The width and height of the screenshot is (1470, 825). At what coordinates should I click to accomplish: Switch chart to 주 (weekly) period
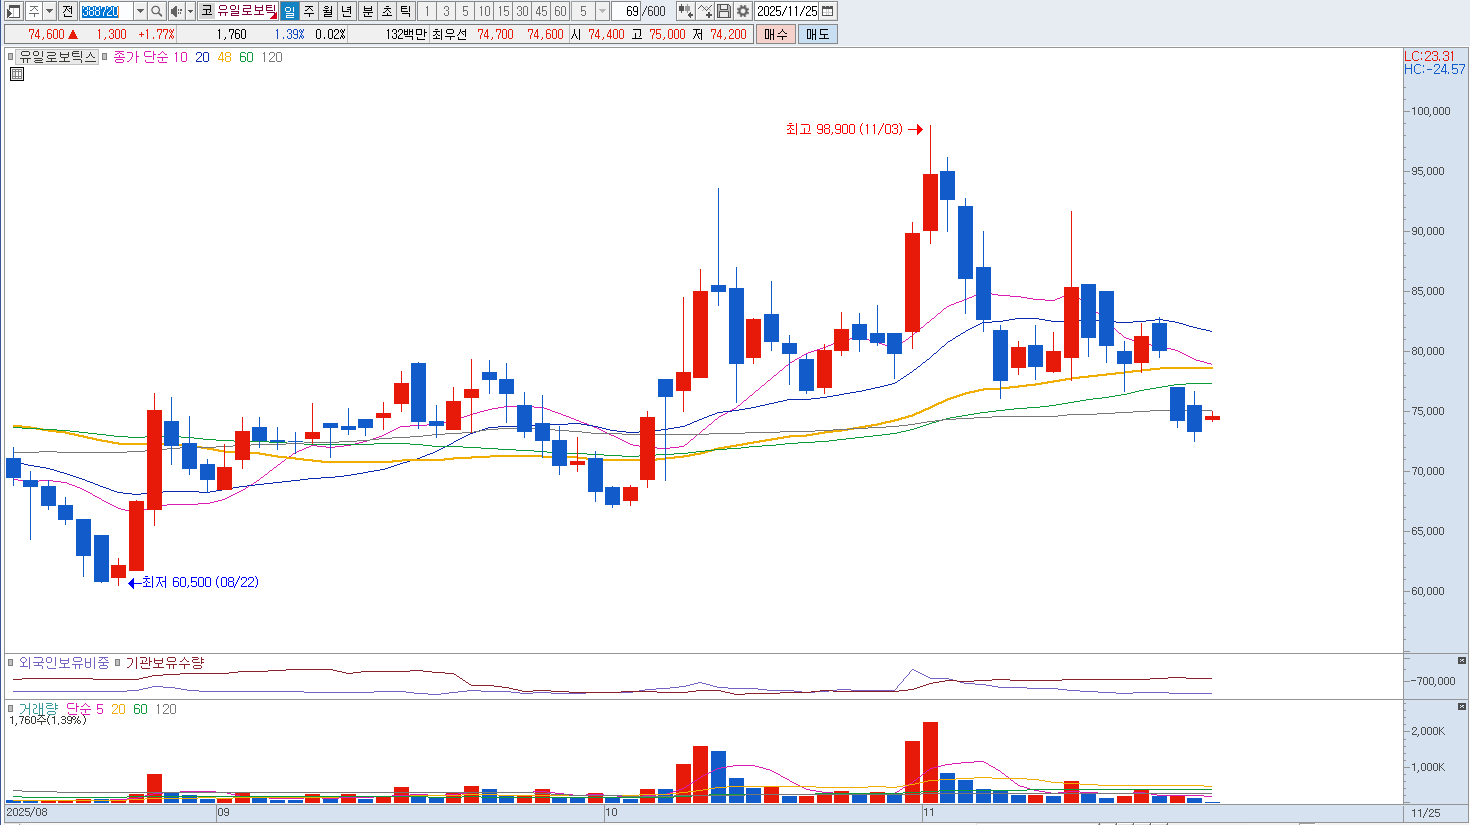coord(309,11)
